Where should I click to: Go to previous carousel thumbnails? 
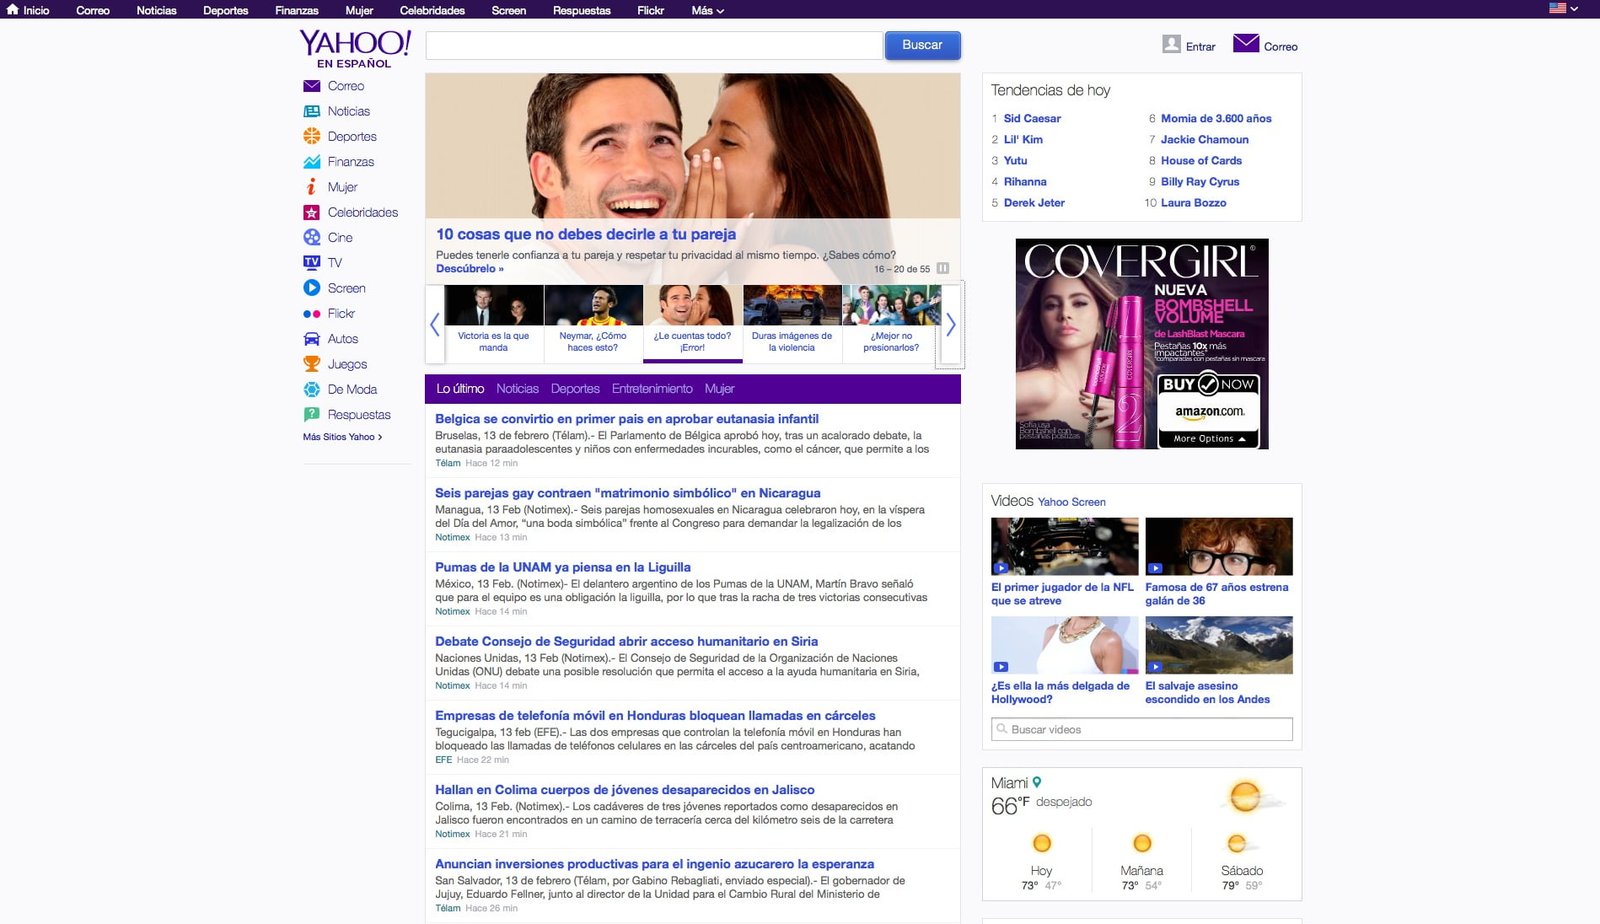tap(434, 324)
